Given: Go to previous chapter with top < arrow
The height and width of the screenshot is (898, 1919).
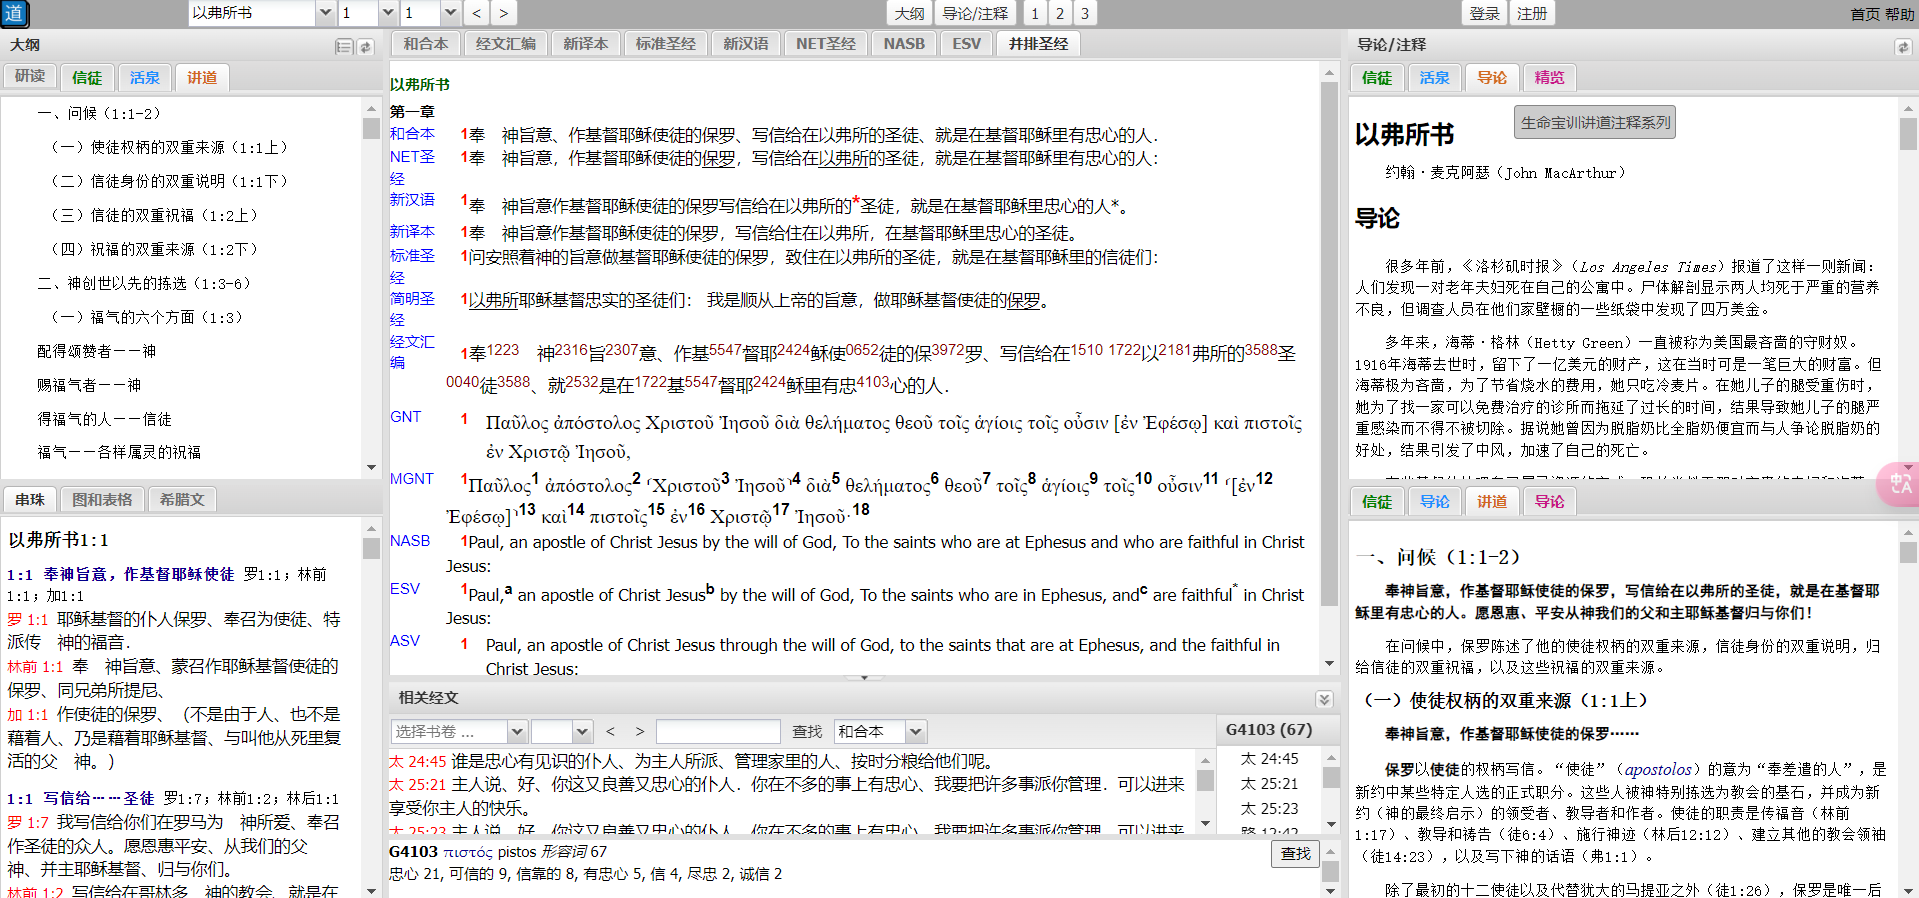Looking at the screenshot, I should pos(476,13).
